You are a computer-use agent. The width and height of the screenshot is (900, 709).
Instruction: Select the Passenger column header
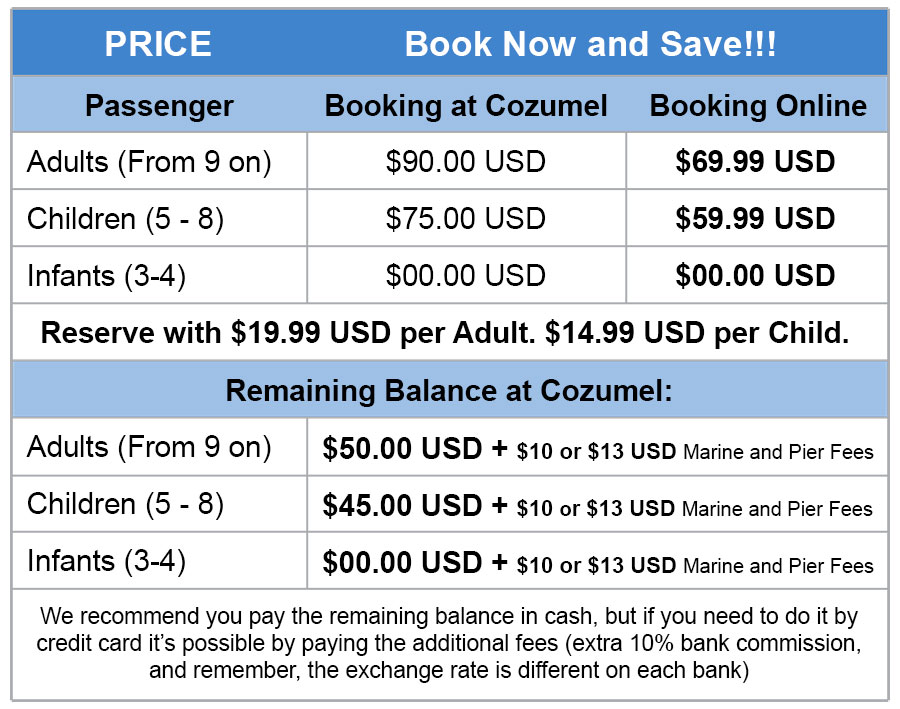159,106
